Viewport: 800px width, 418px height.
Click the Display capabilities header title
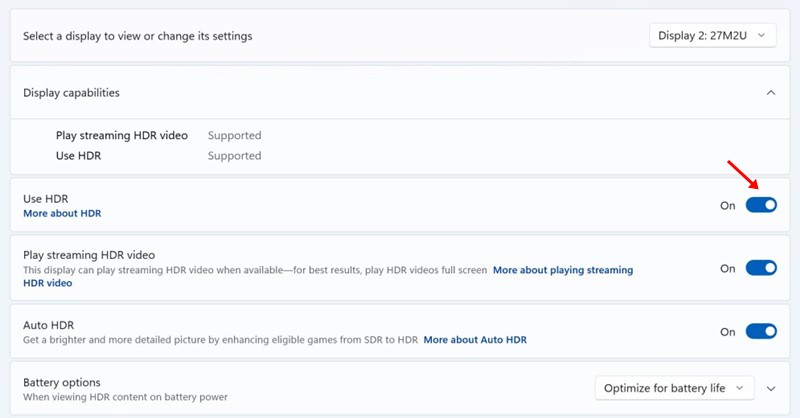point(71,93)
